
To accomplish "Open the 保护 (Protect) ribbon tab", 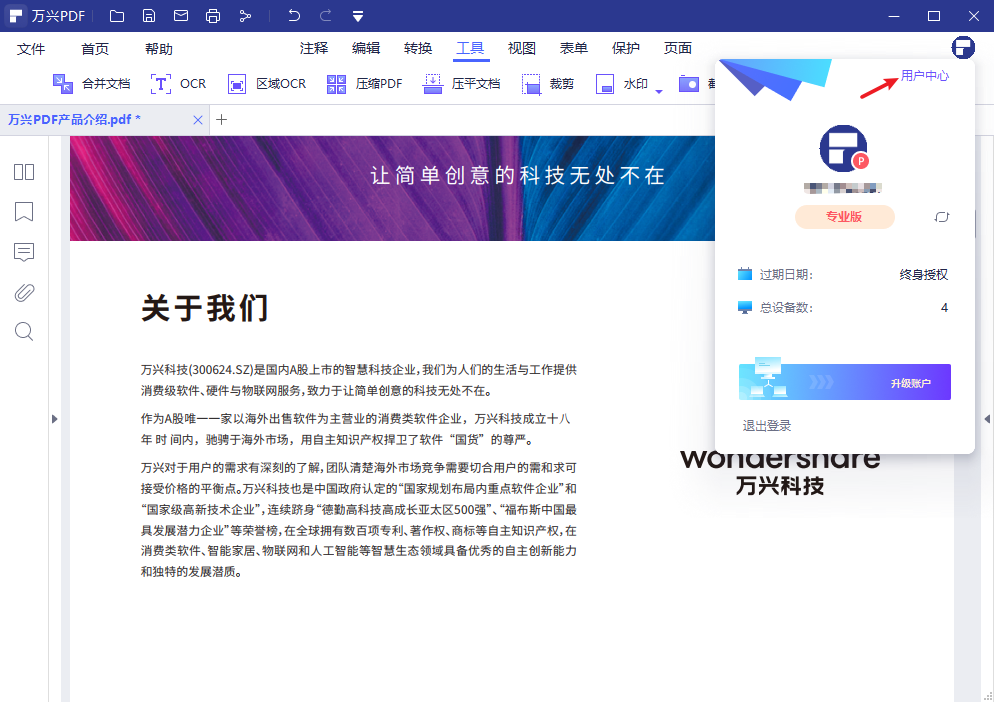I will click(625, 47).
